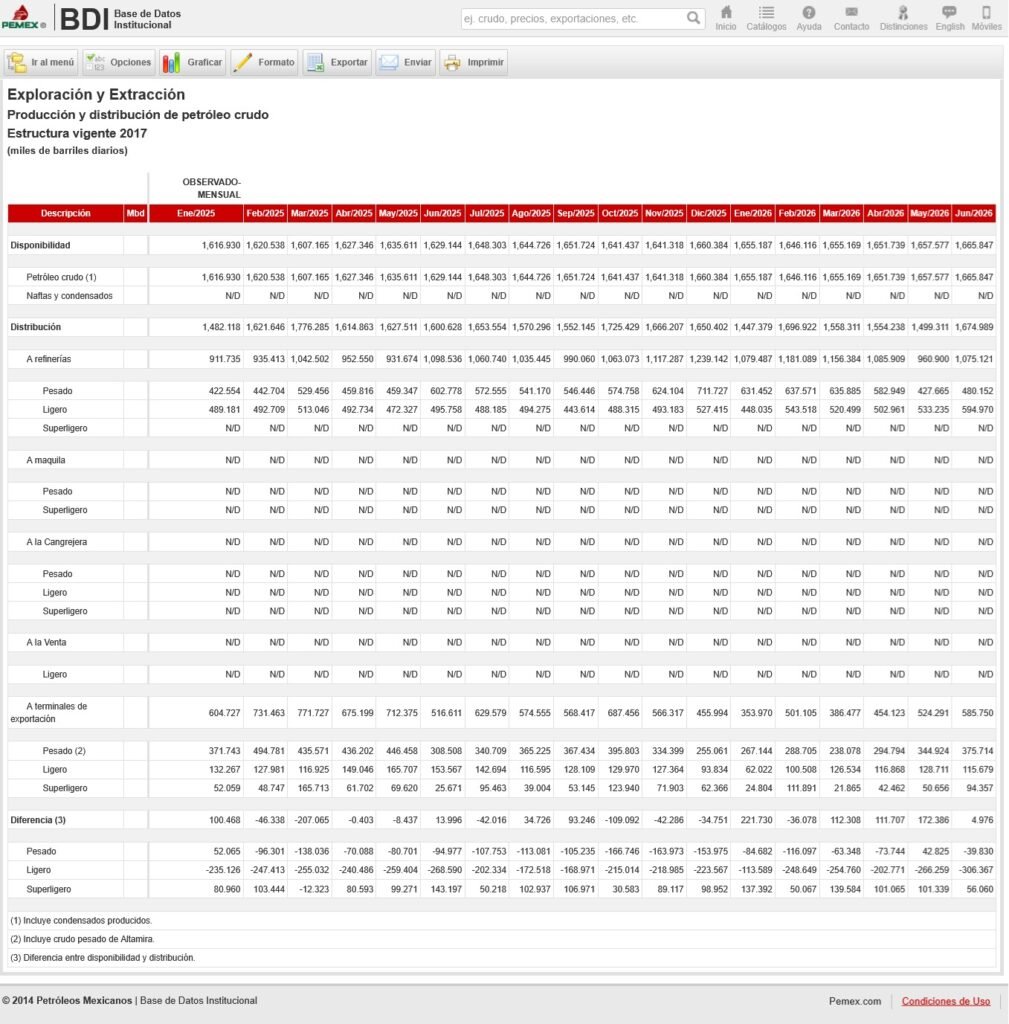
Task: Click the Sep/2025 column header
Action: coord(575,213)
